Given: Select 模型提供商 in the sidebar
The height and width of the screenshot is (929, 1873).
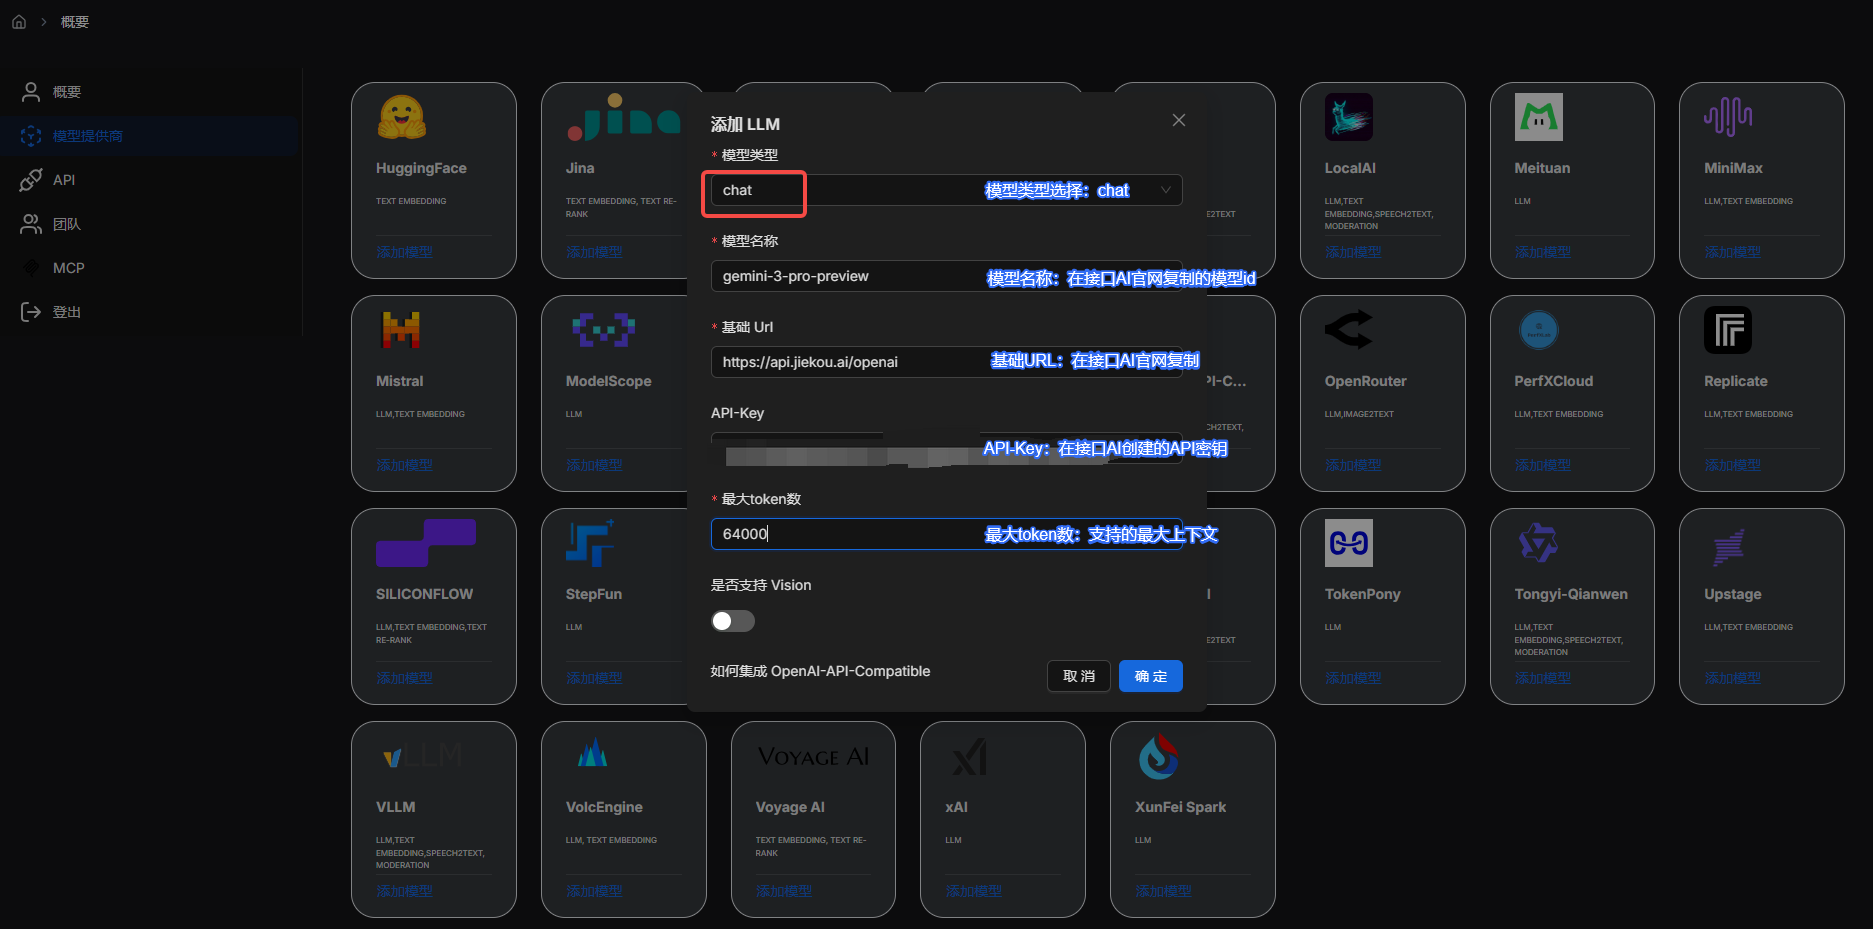Looking at the screenshot, I should pyautogui.click(x=150, y=136).
